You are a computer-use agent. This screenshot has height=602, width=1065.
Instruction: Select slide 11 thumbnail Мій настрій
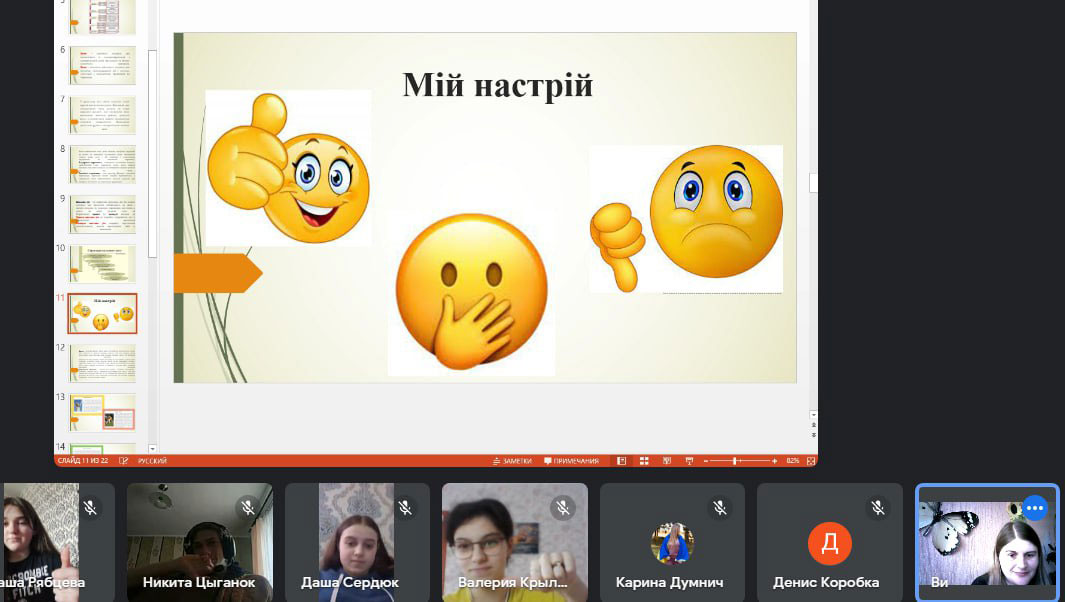coord(103,313)
